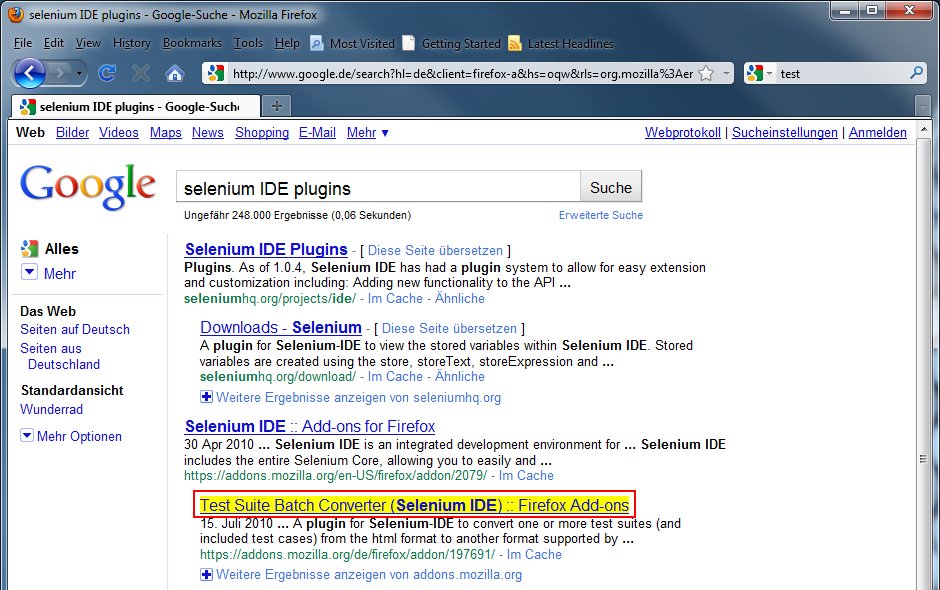Viewport: 940px width, 590px height.
Task: Click the Anmelden link
Action: tap(878, 133)
